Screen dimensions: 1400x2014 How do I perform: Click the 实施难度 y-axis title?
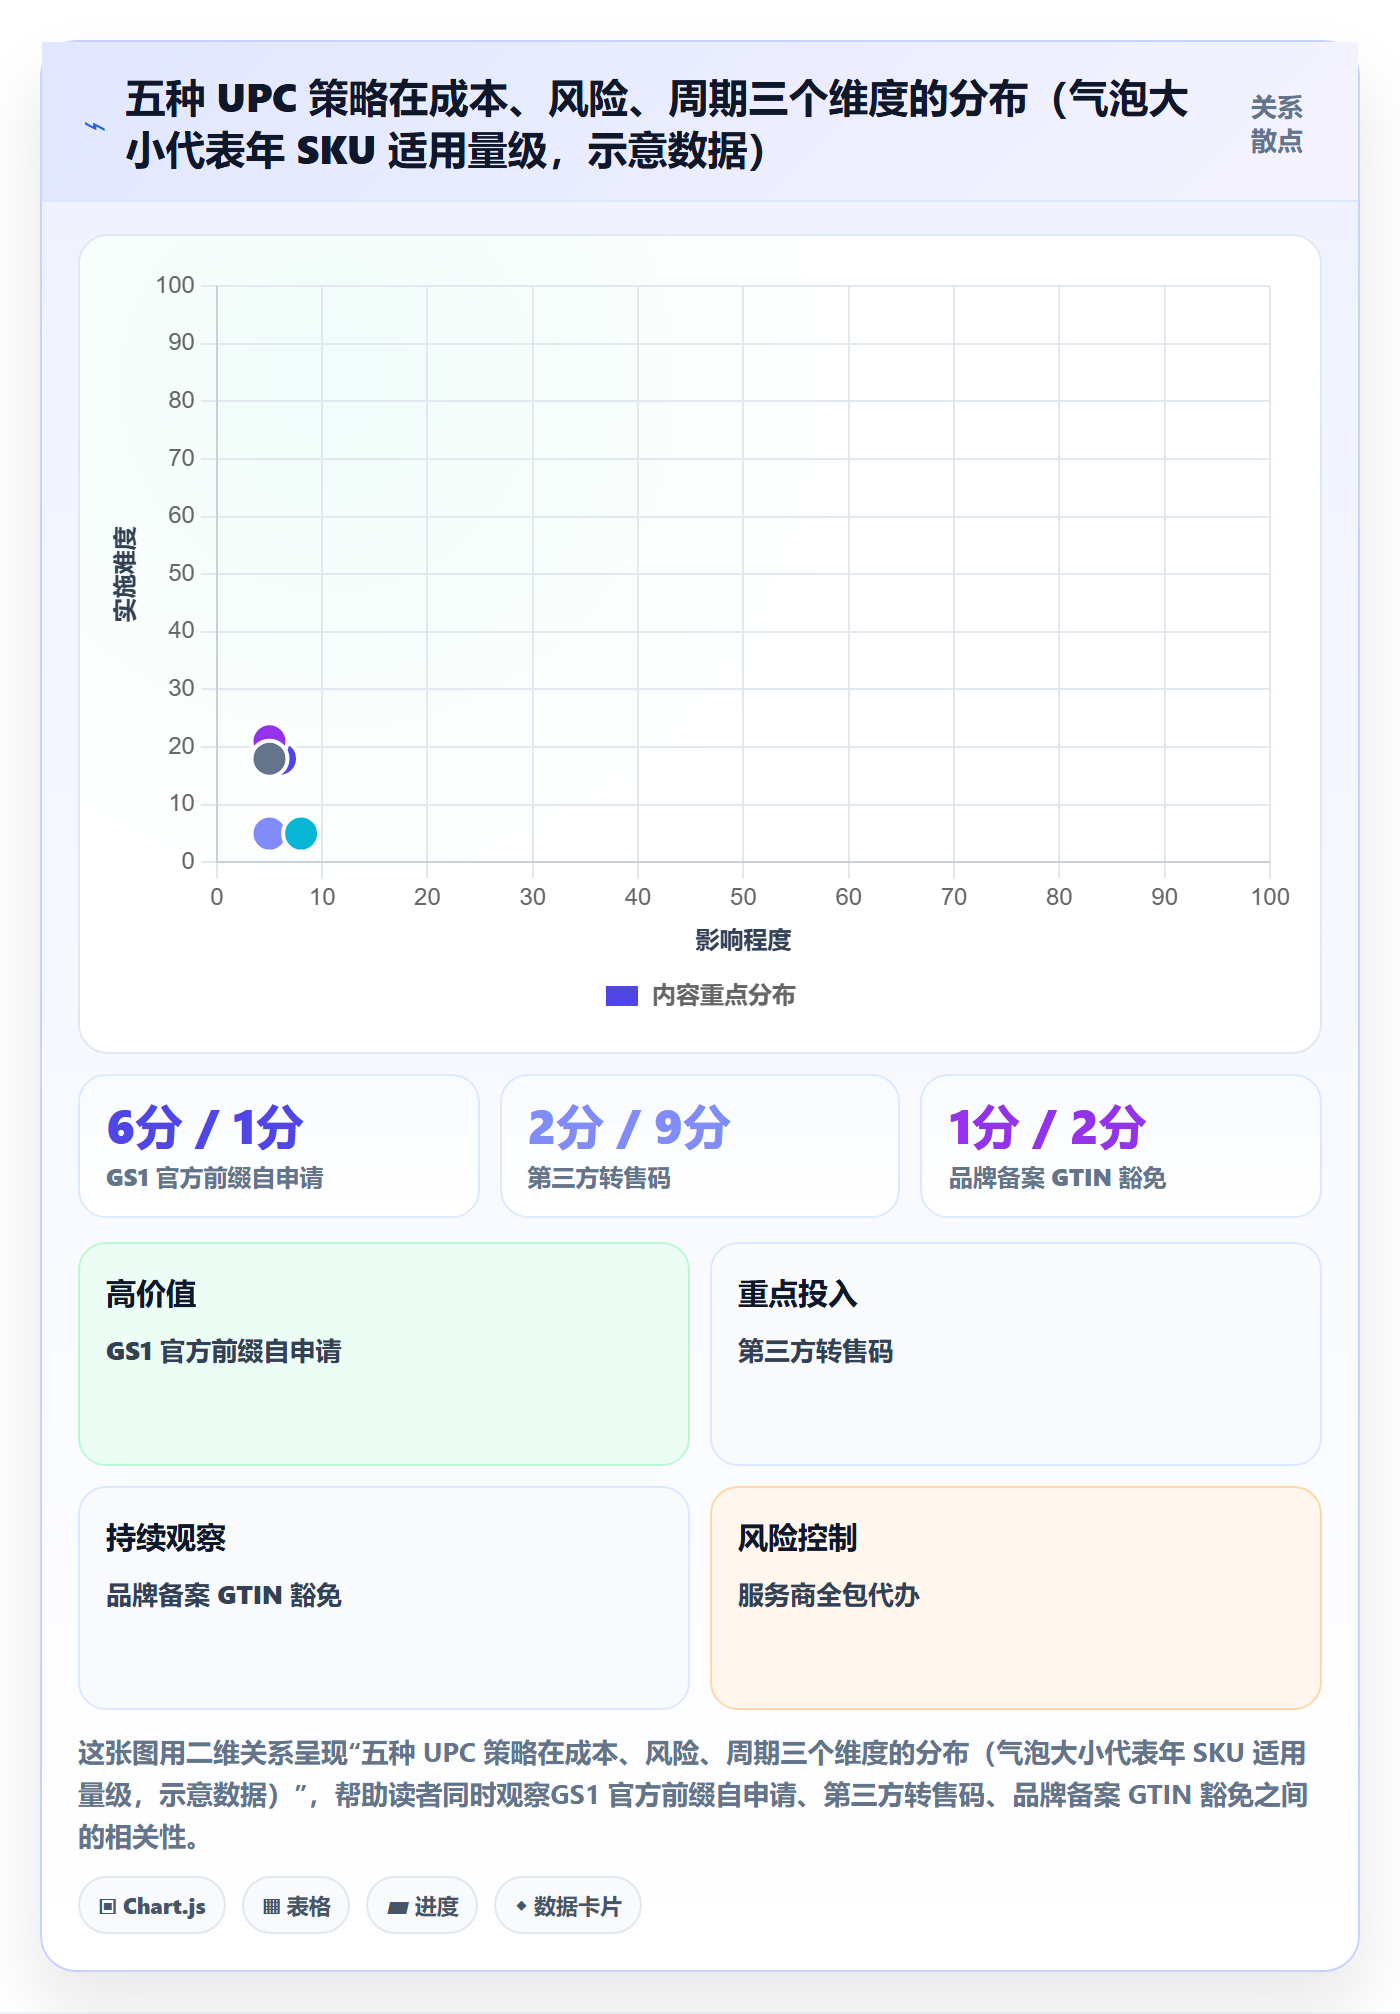[125, 574]
